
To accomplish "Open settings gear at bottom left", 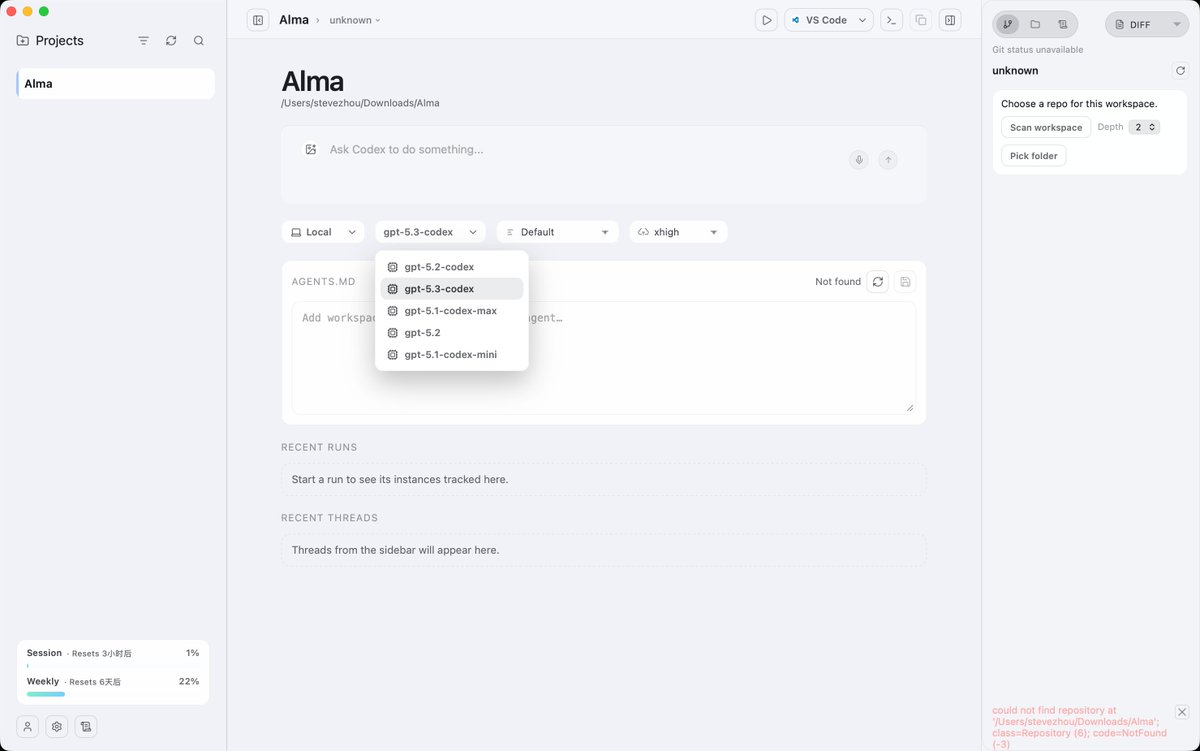I will pyautogui.click(x=57, y=727).
